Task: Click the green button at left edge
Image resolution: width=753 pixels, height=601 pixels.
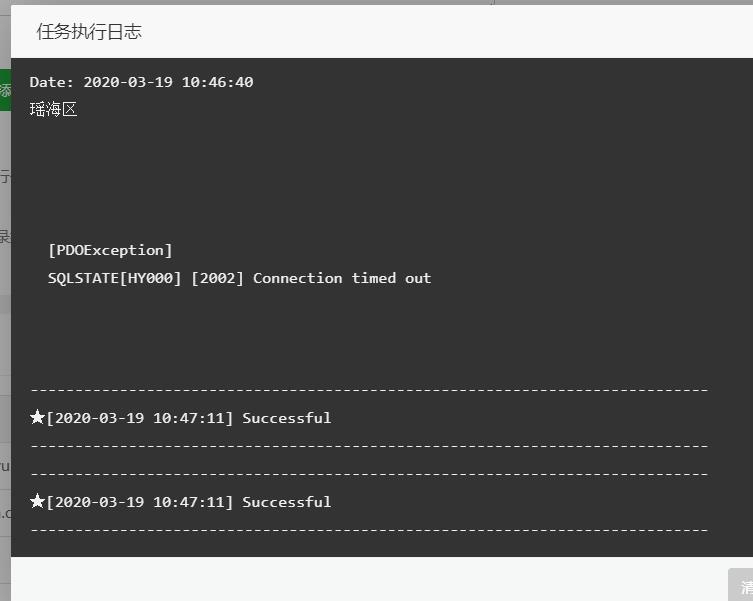Action: pyautogui.click(x=5, y=91)
